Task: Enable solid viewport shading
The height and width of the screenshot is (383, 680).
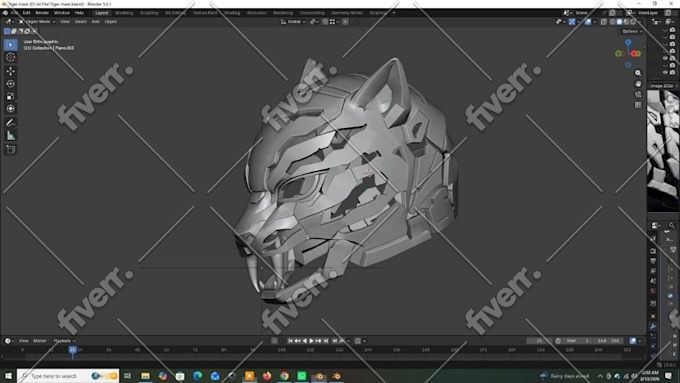Action: (619, 21)
